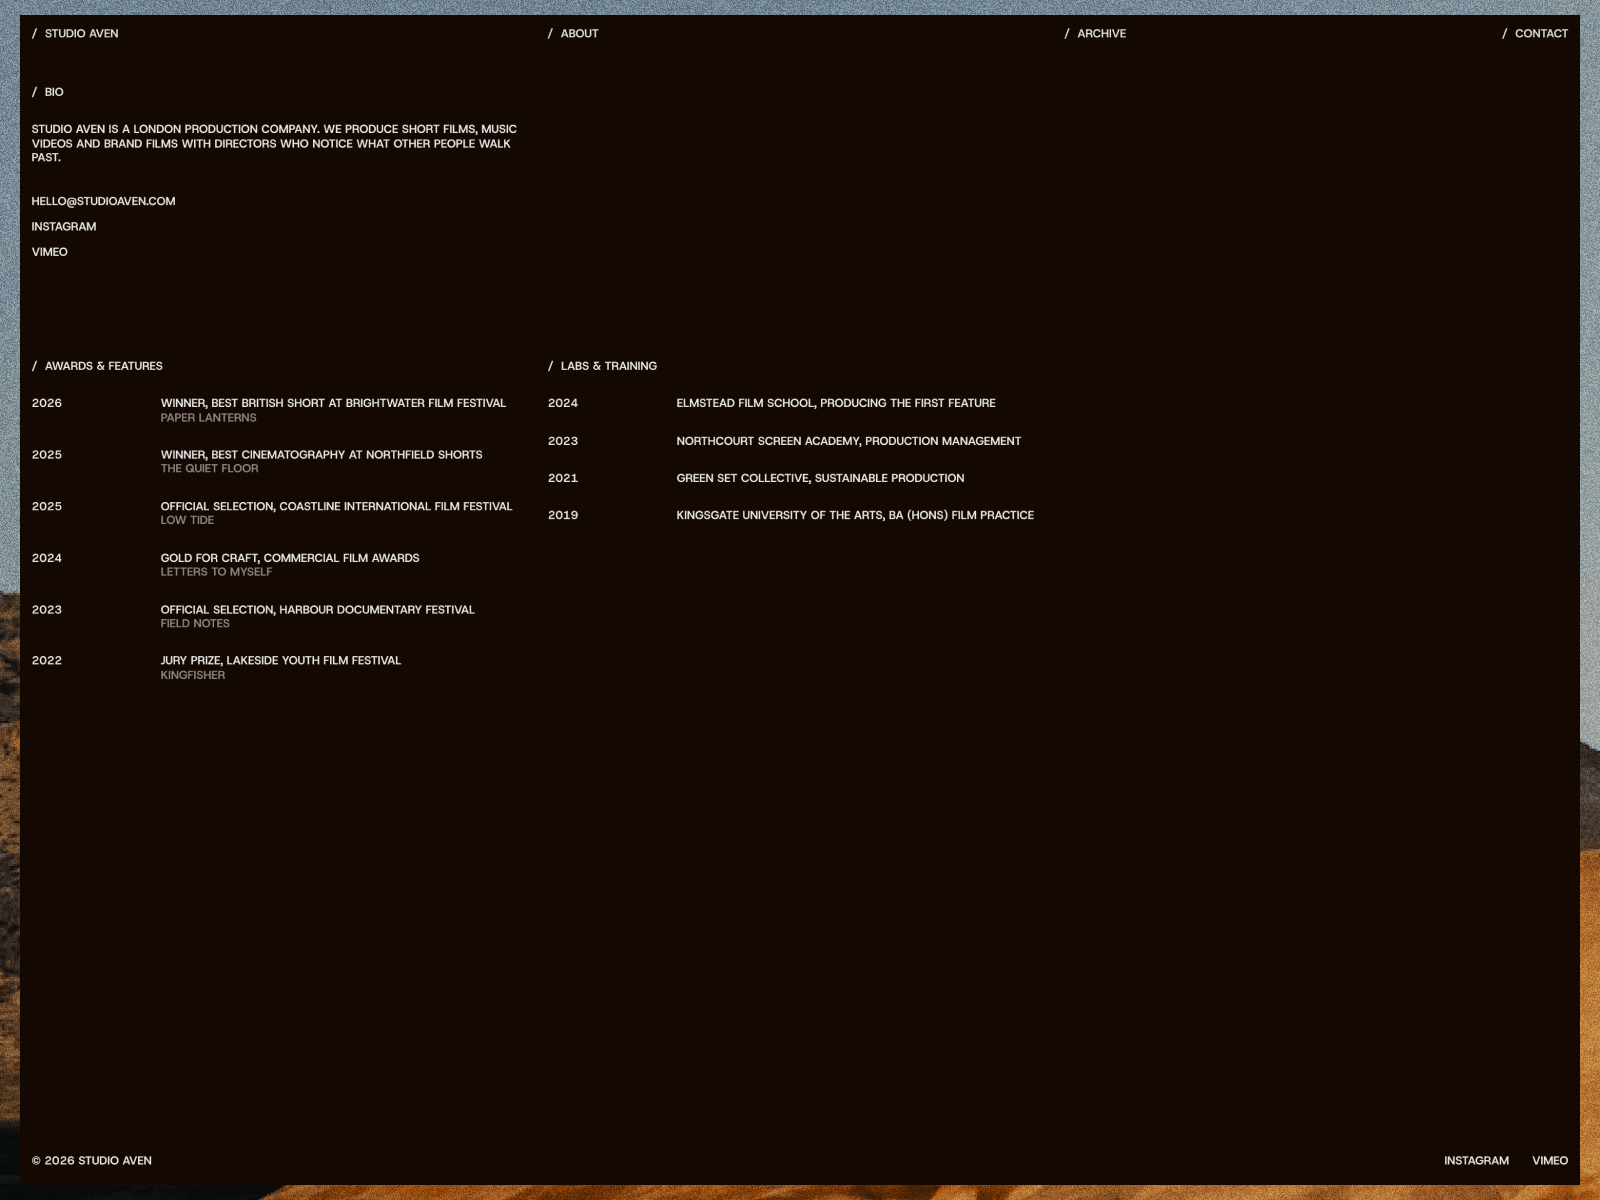Open the Studio Aven home link
Viewport: 1600px width, 1200px height.
75,33
